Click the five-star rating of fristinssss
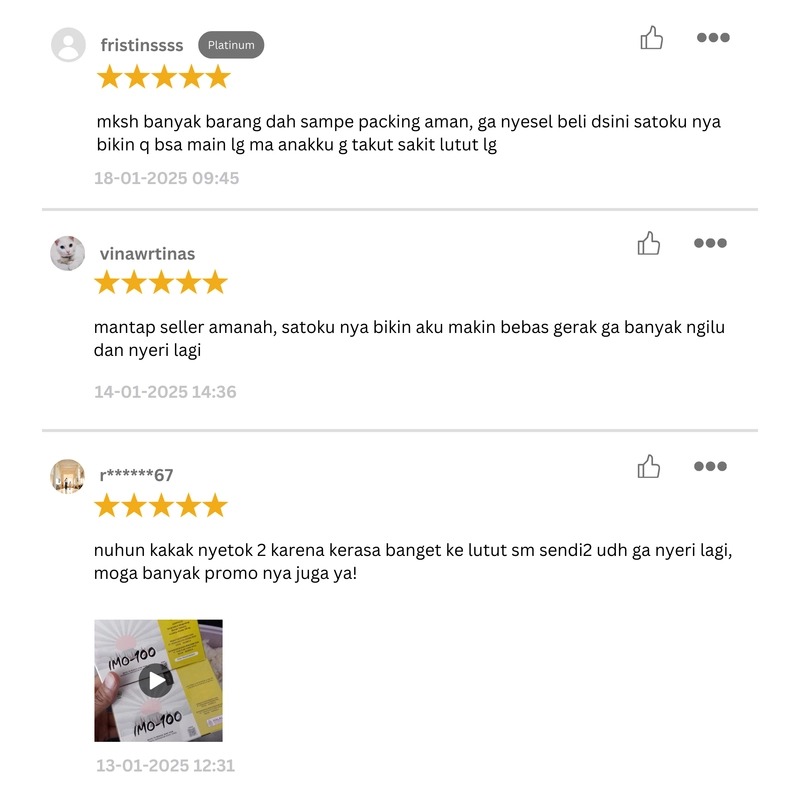The width and height of the screenshot is (800, 800). pyautogui.click(x=164, y=77)
